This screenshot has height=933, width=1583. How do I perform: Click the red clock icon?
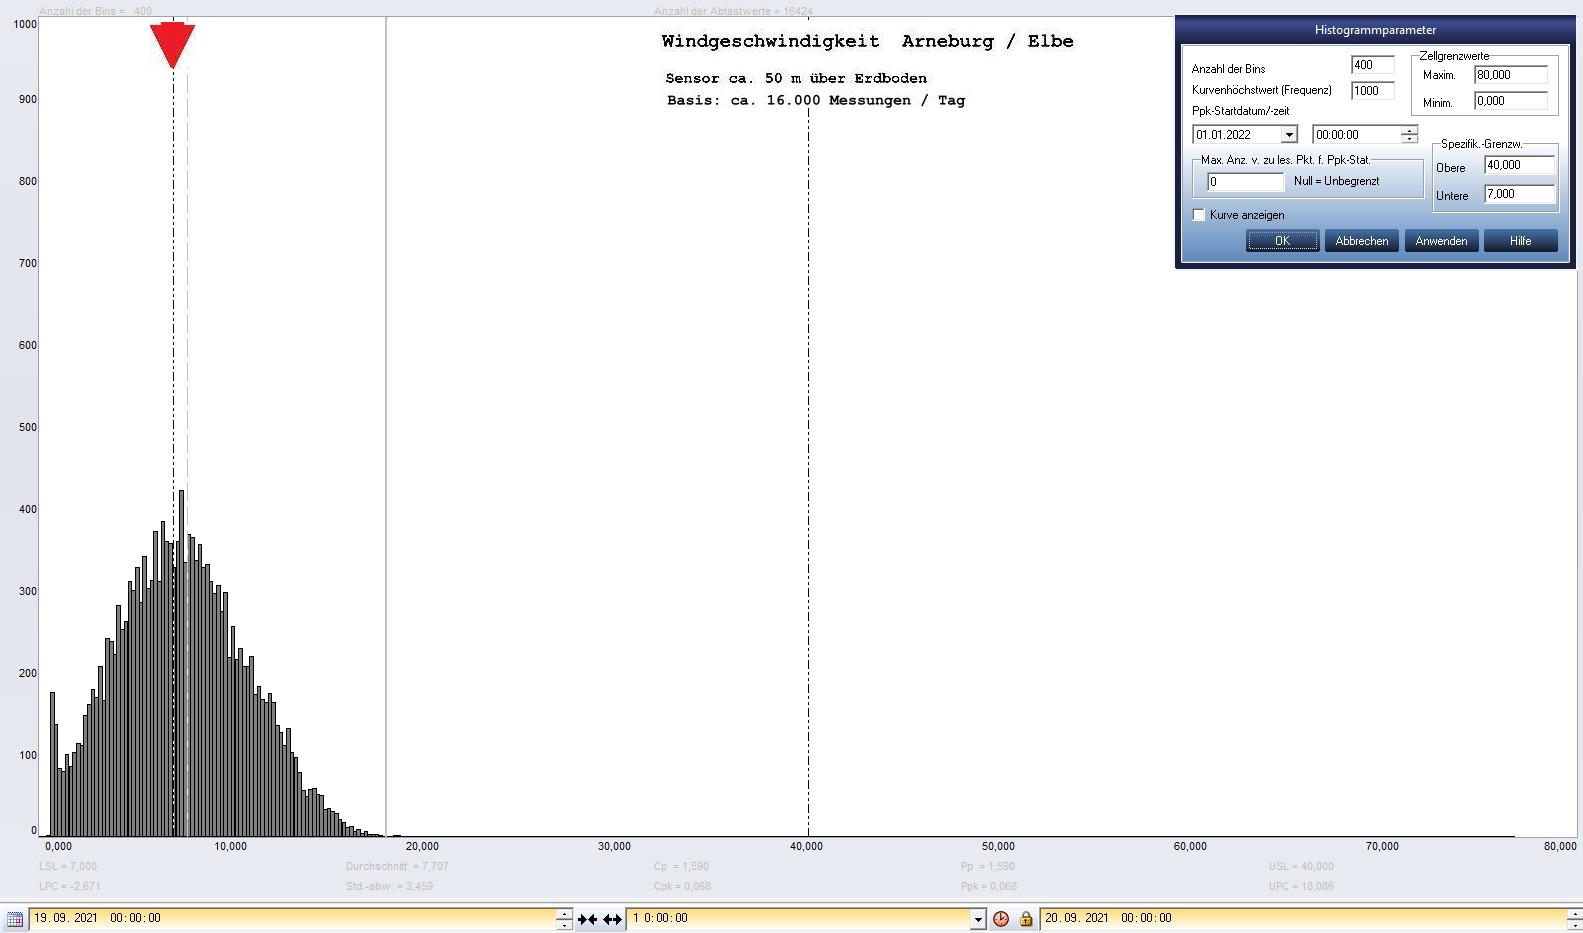pyautogui.click(x=1000, y=919)
